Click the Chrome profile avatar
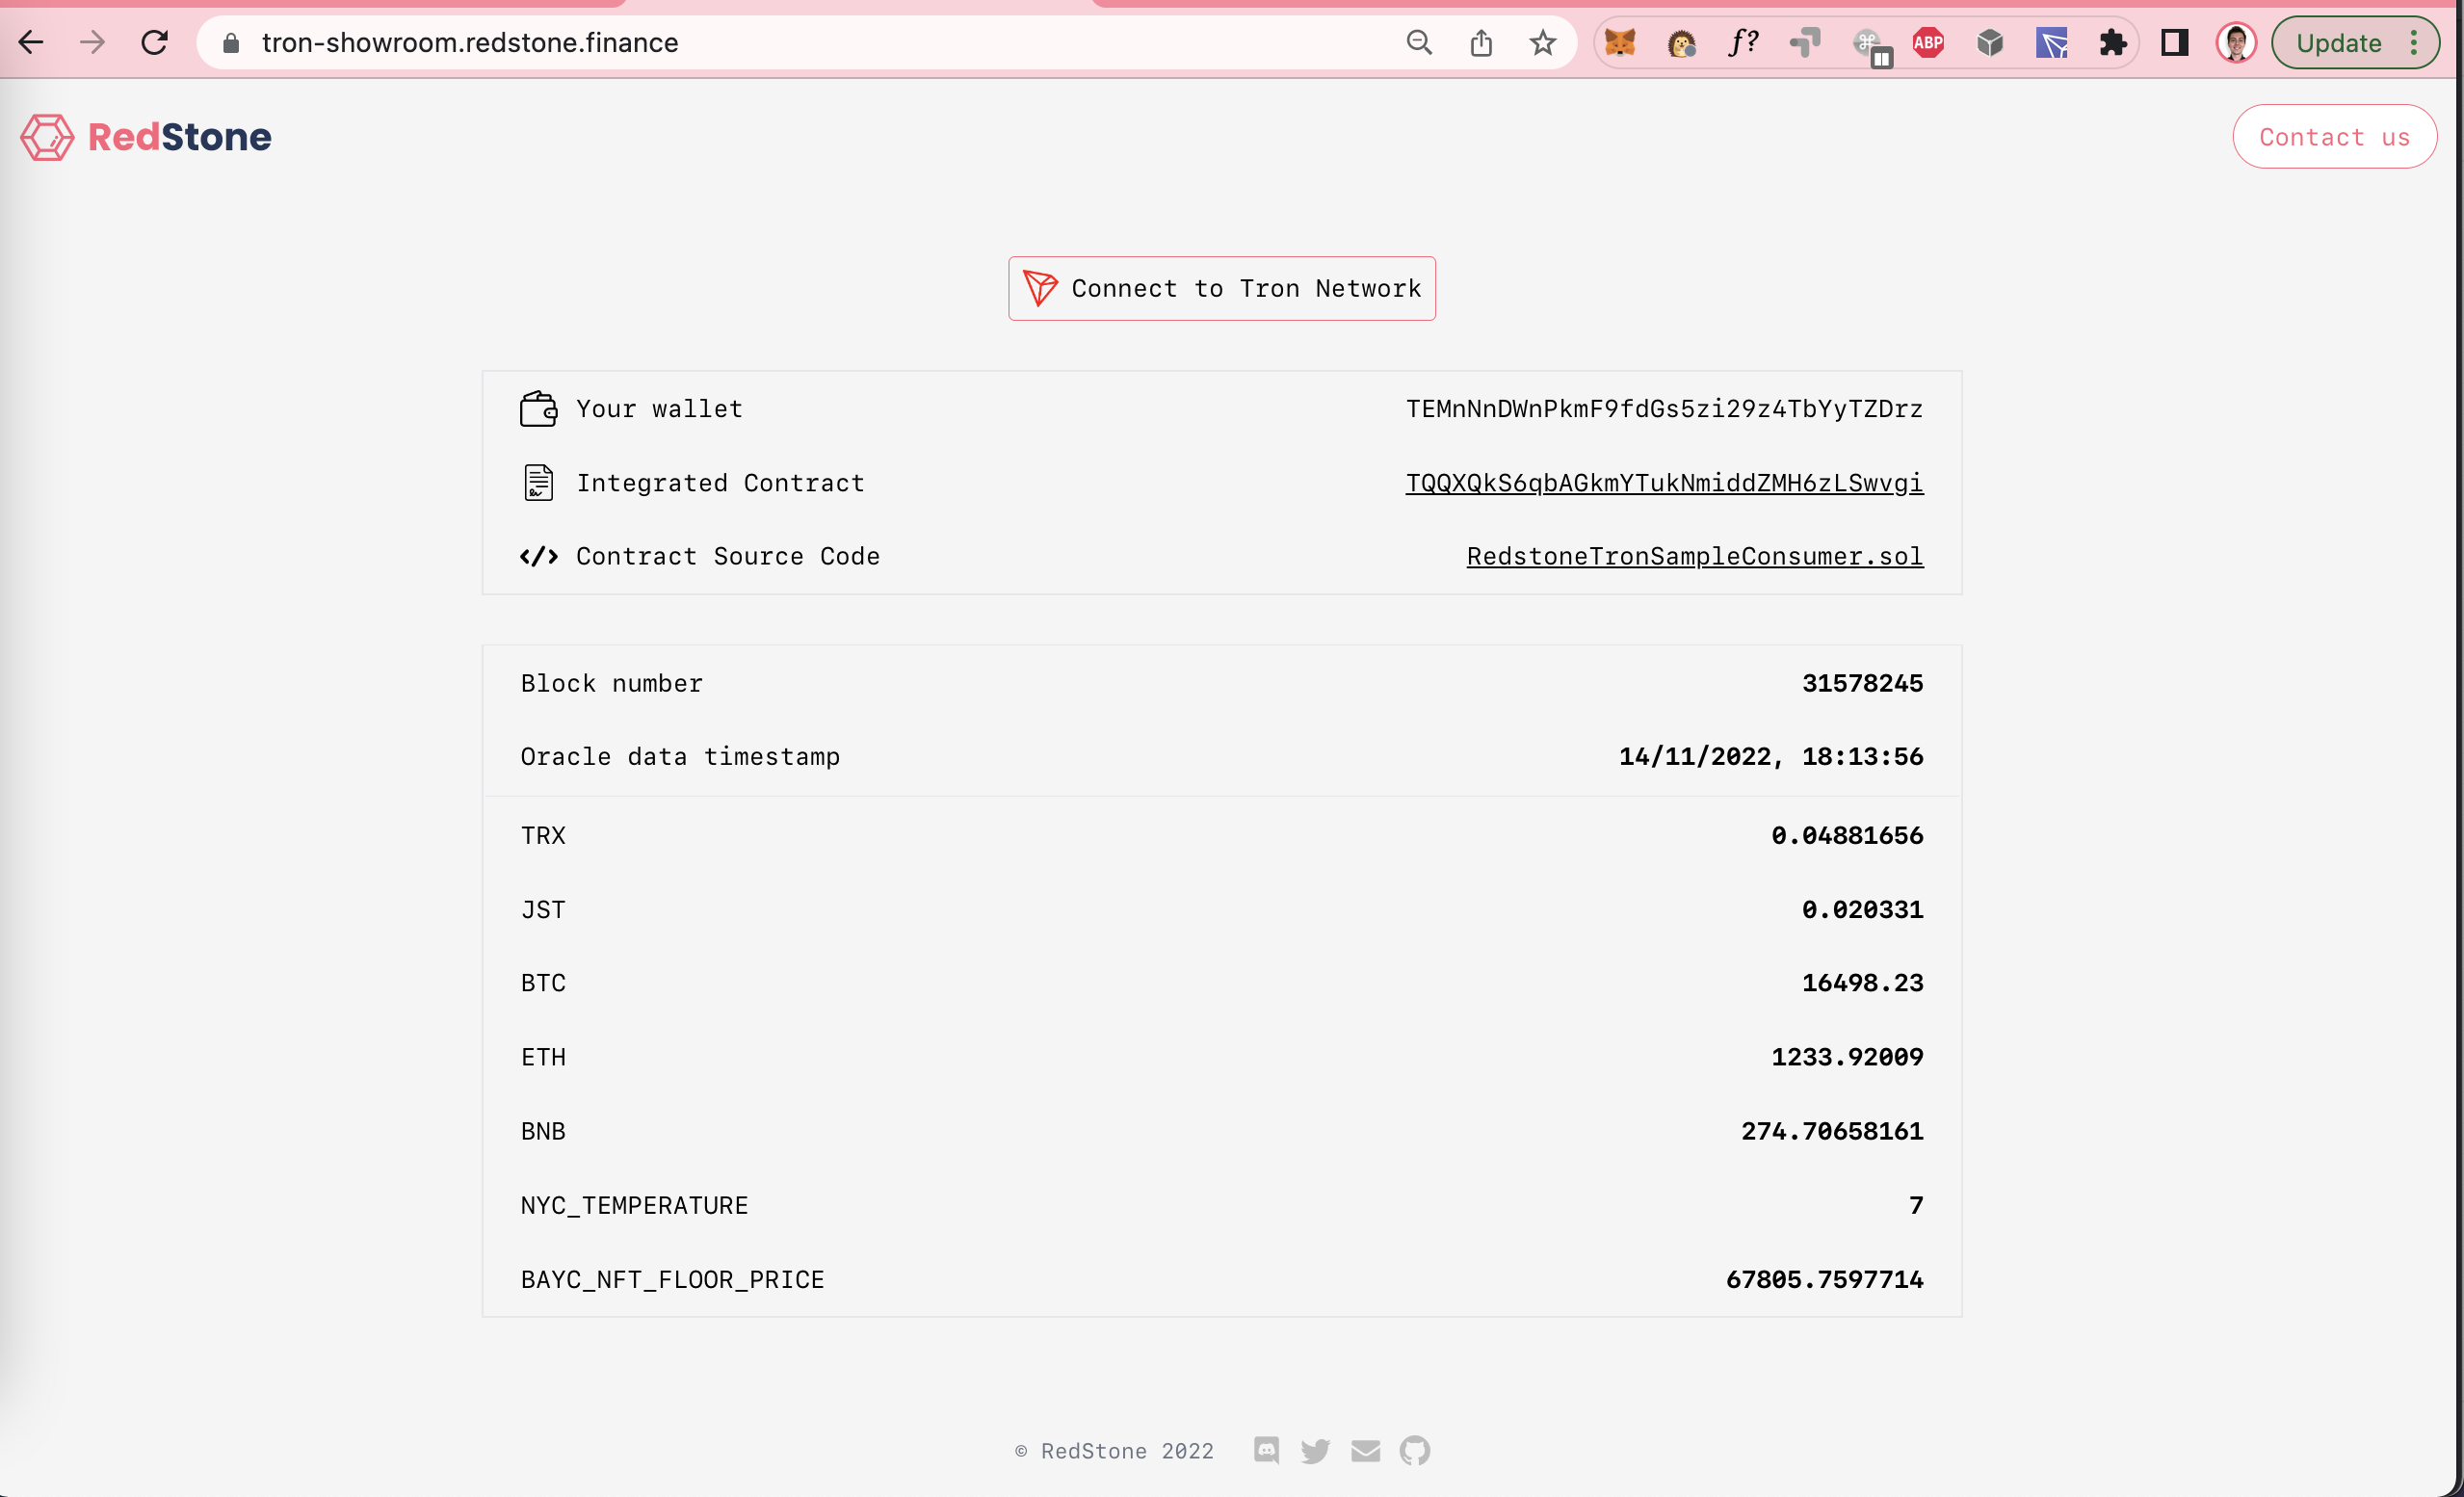2464x1497 pixels. coord(2236,43)
